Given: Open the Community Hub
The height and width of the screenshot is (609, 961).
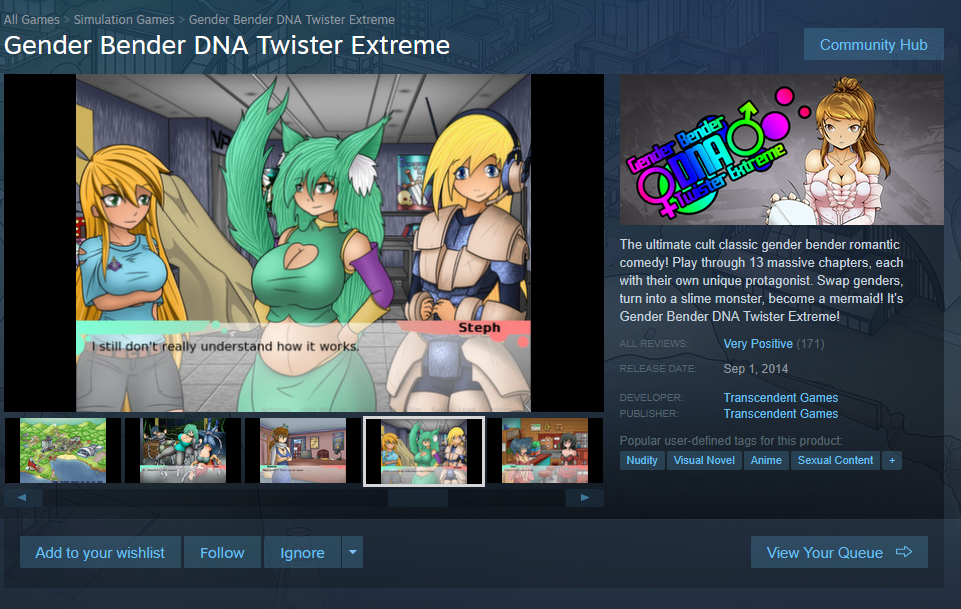Looking at the screenshot, I should coord(873,45).
